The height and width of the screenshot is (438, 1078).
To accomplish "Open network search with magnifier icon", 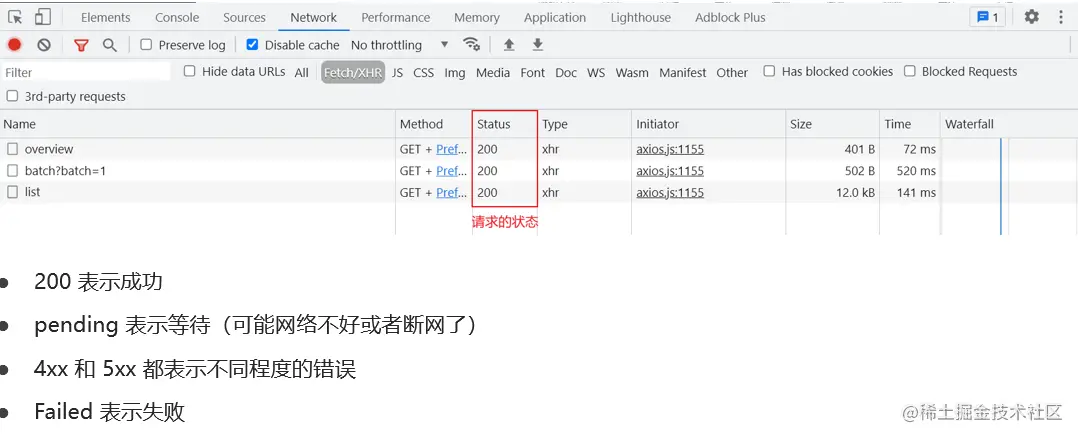I will pos(109,45).
